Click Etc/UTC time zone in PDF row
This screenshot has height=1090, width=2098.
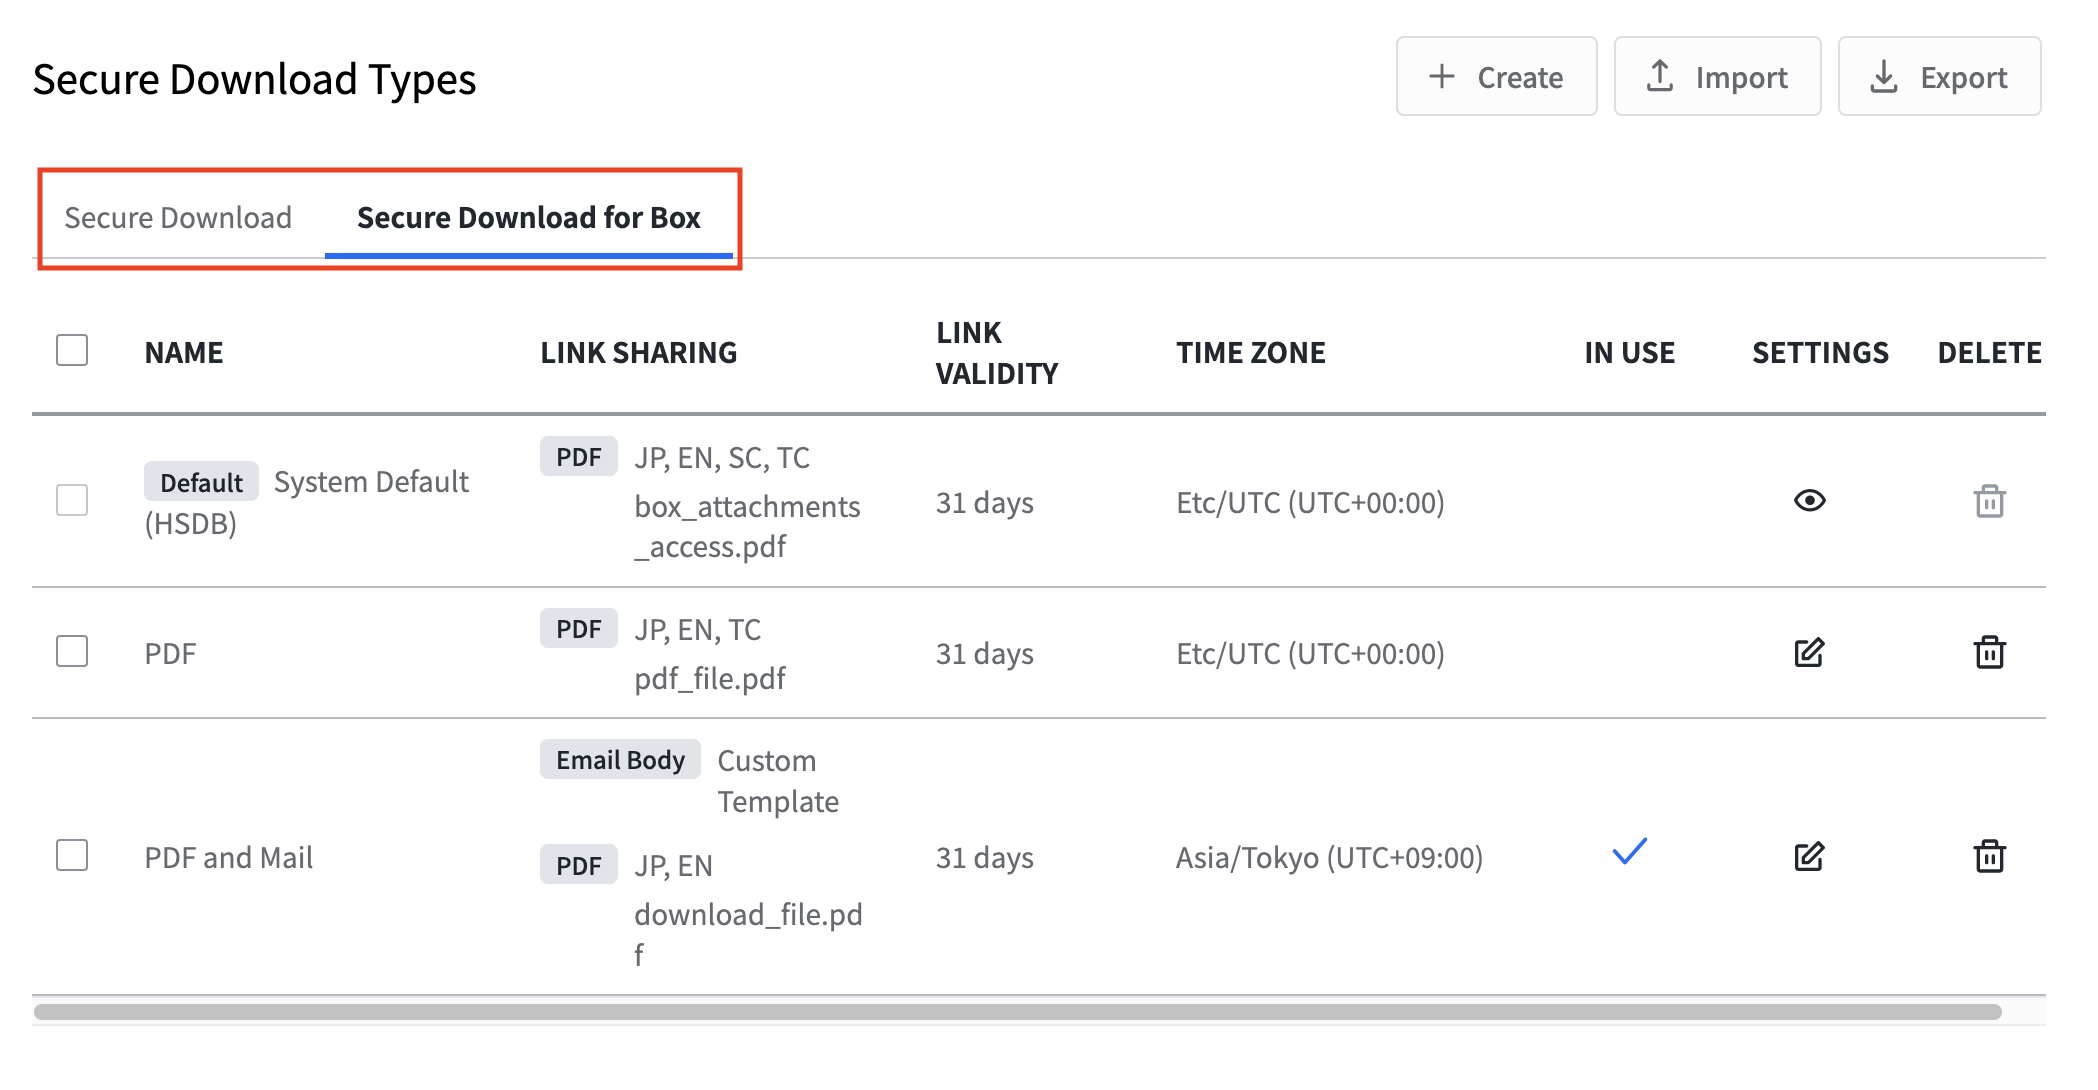[1310, 654]
